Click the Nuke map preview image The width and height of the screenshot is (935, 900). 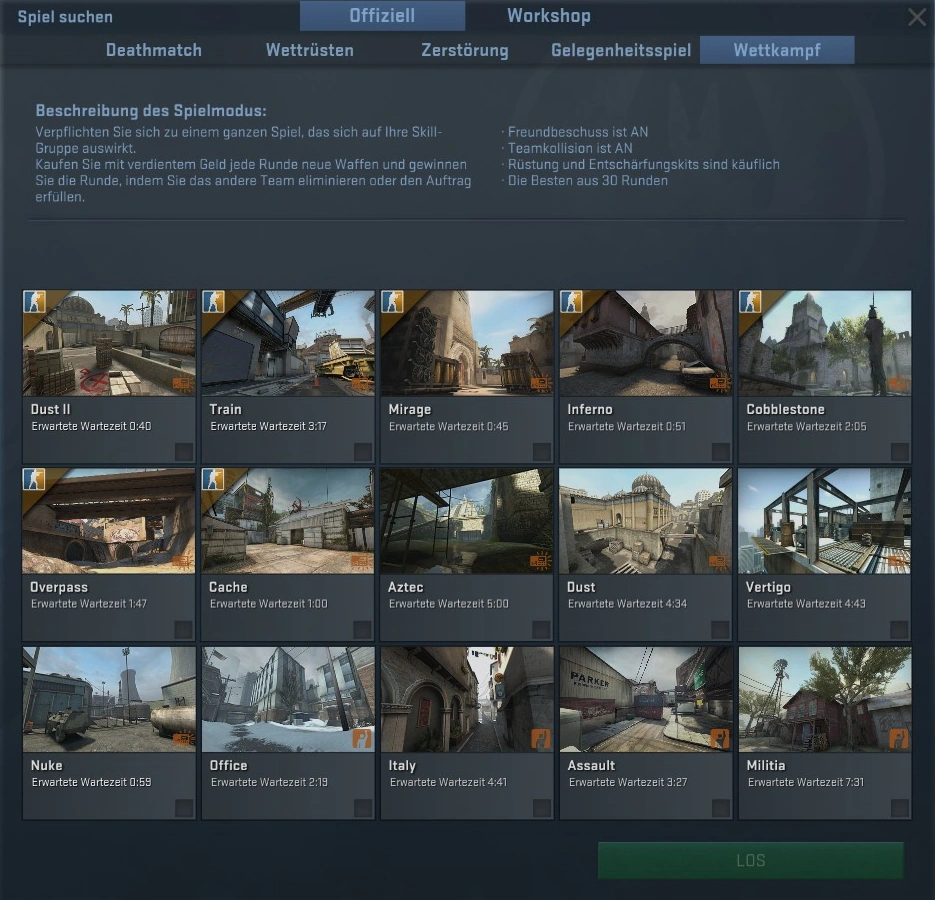click(109, 699)
